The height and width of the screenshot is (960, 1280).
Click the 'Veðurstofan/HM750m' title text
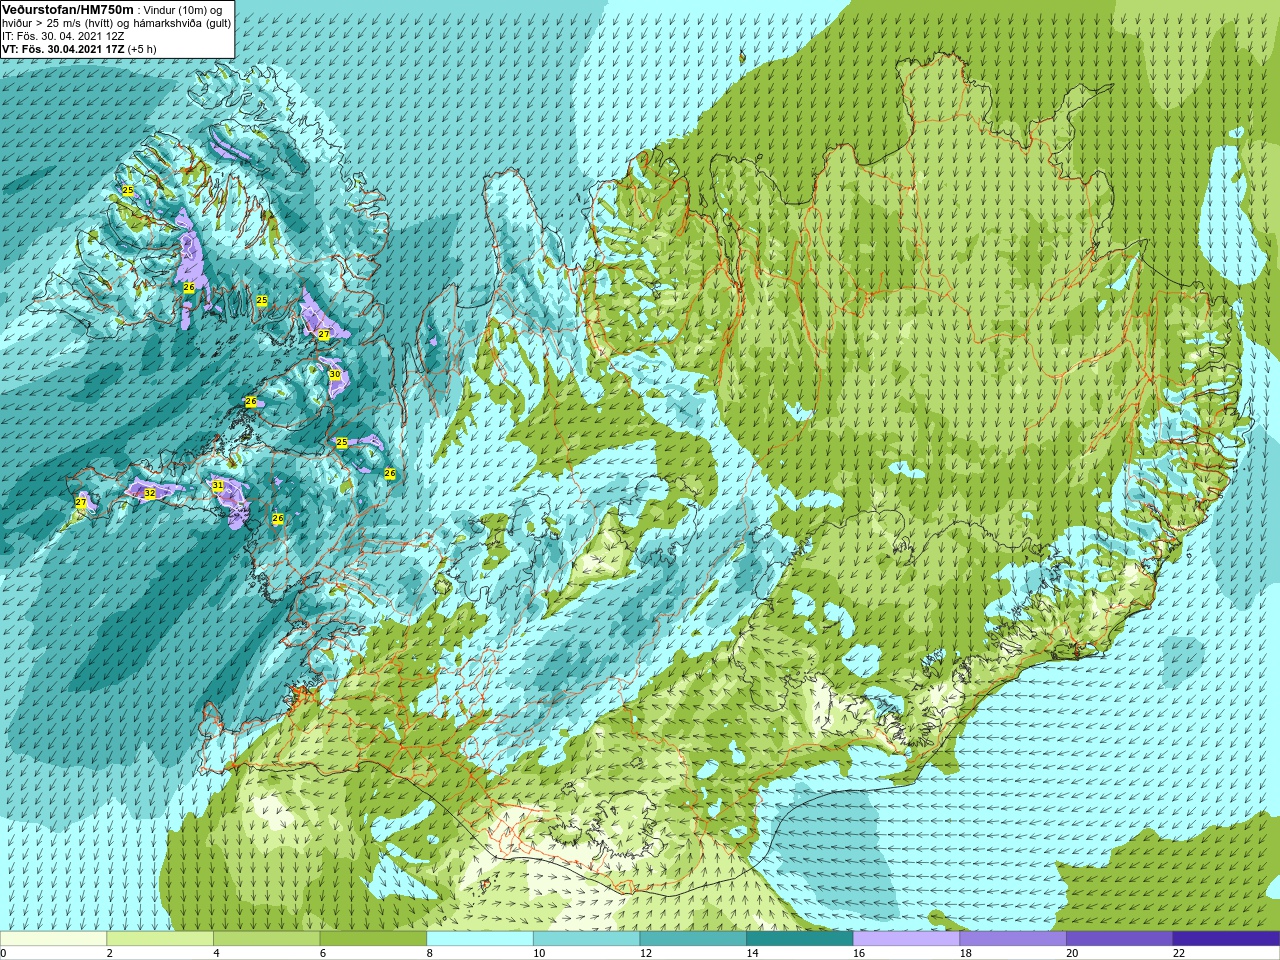pos(68,9)
